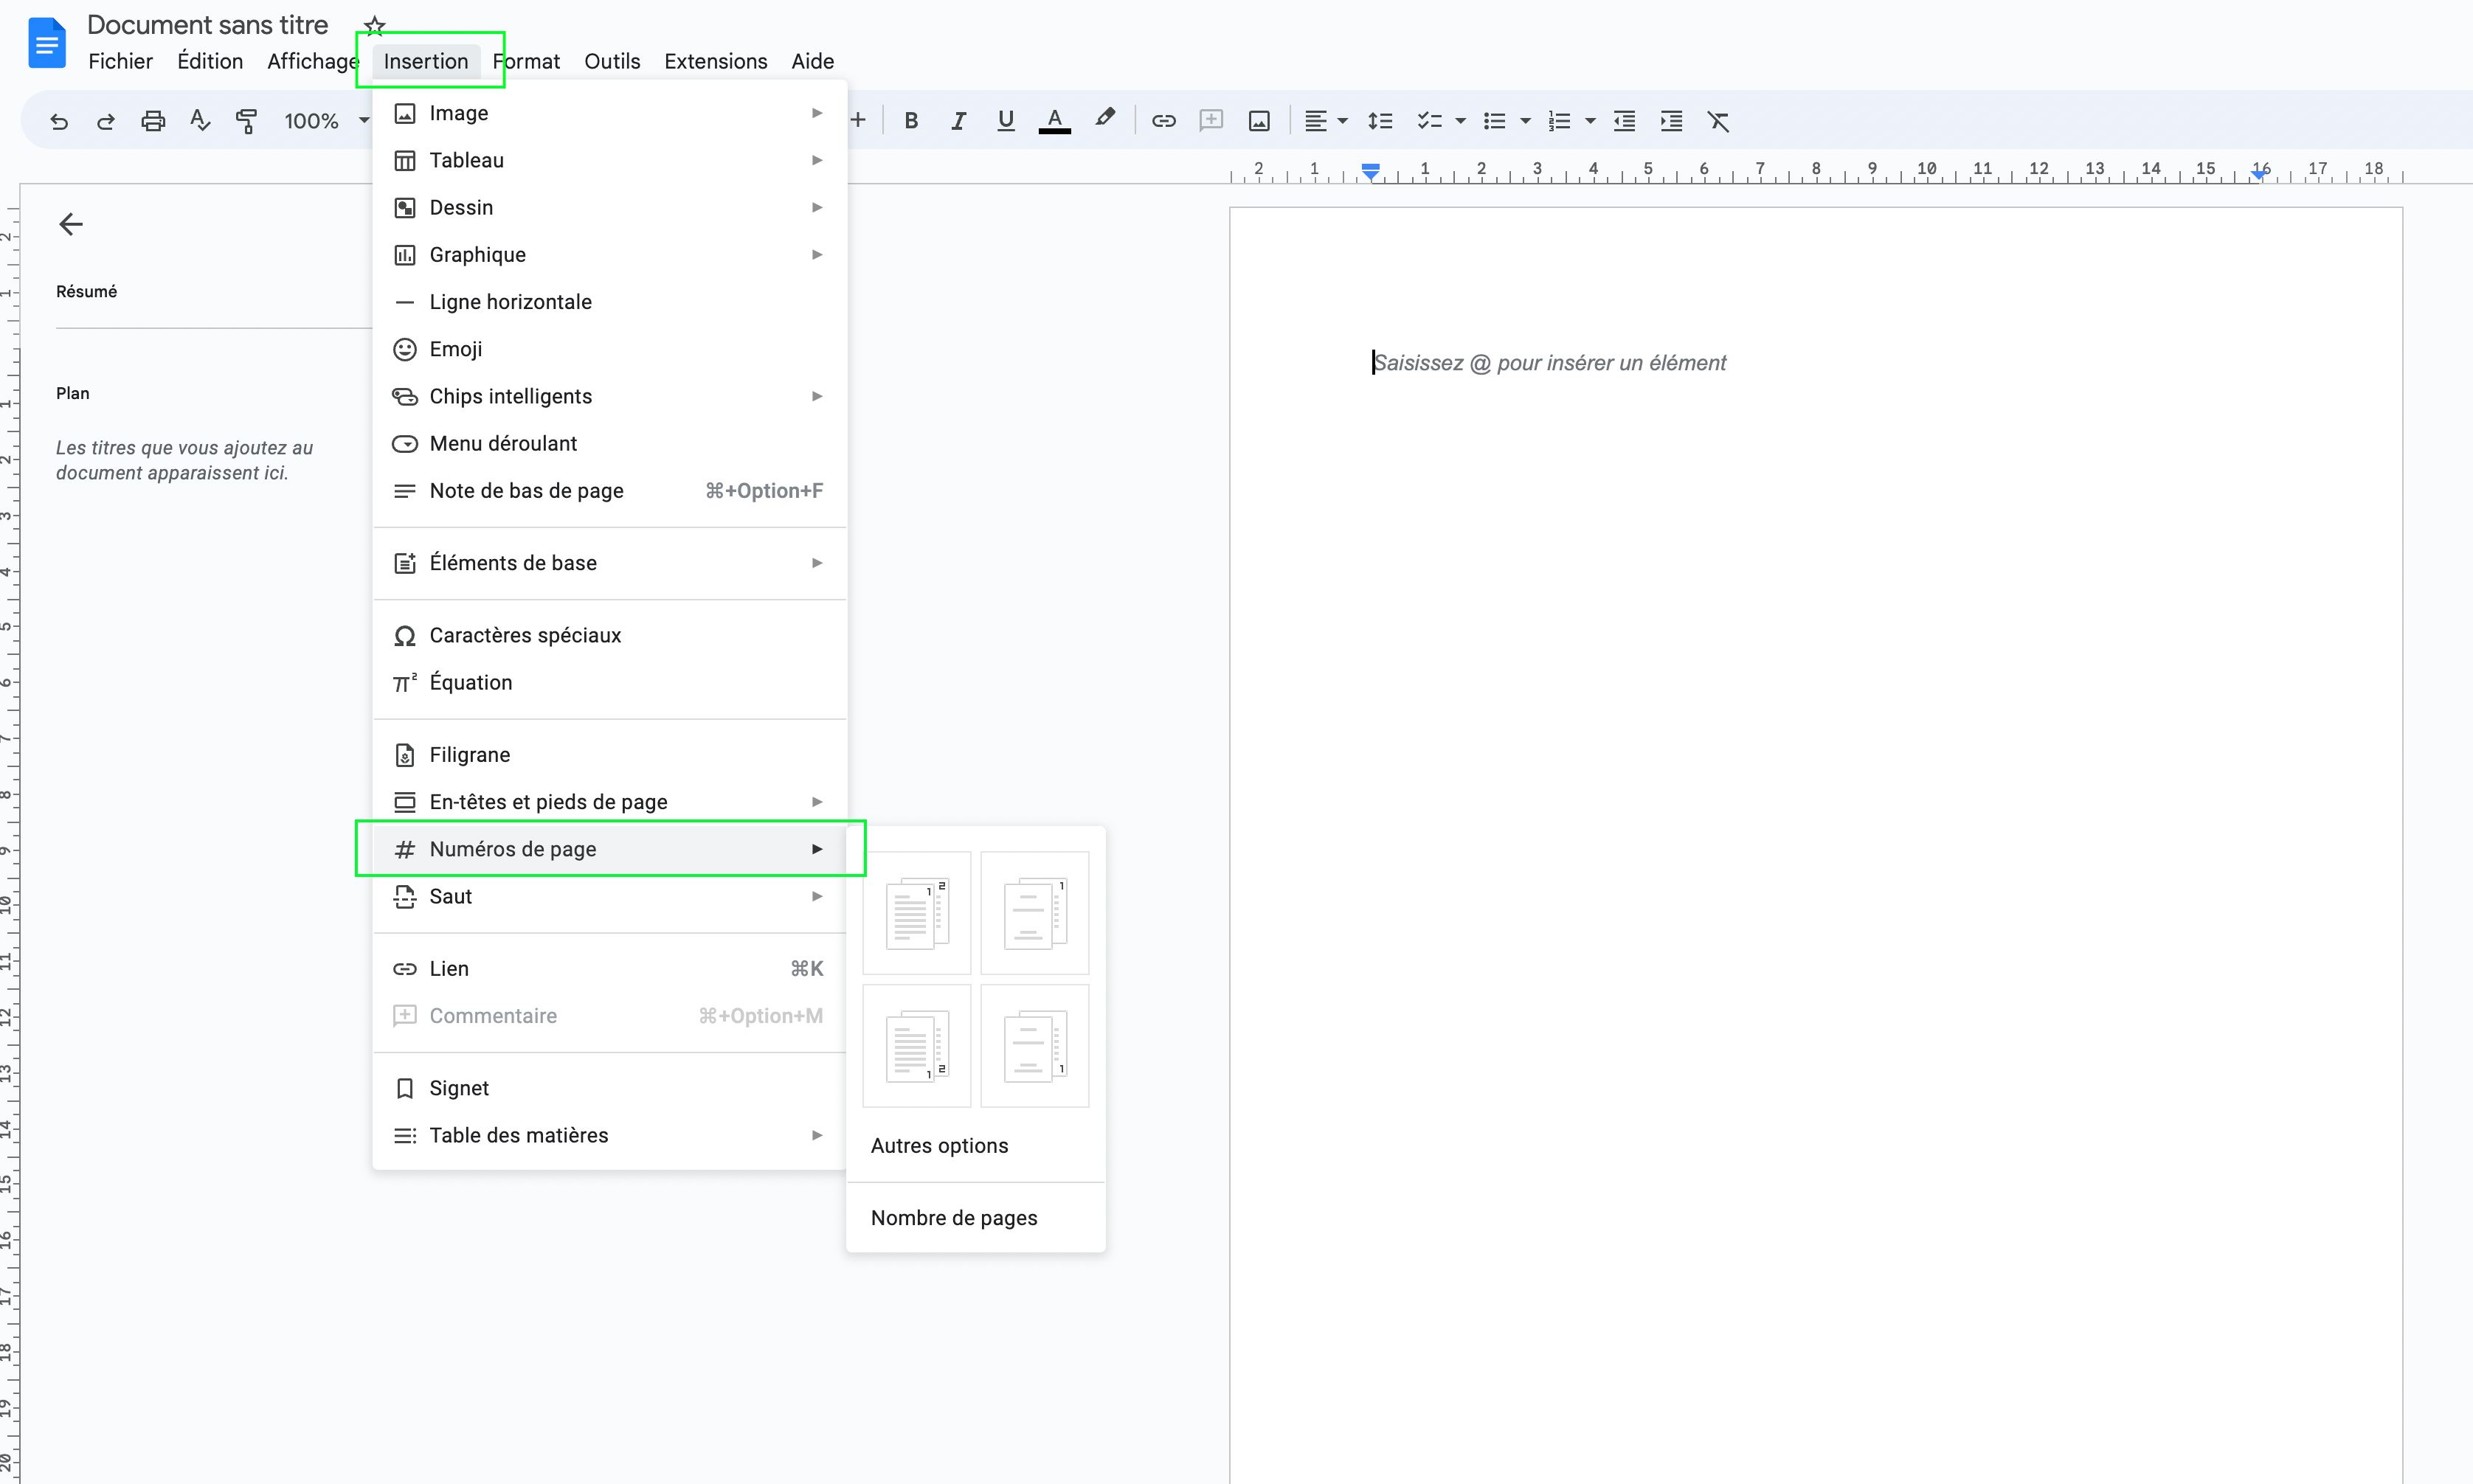Open the highlight color tool
This screenshot has height=1484, width=2473.
coord(1104,120)
